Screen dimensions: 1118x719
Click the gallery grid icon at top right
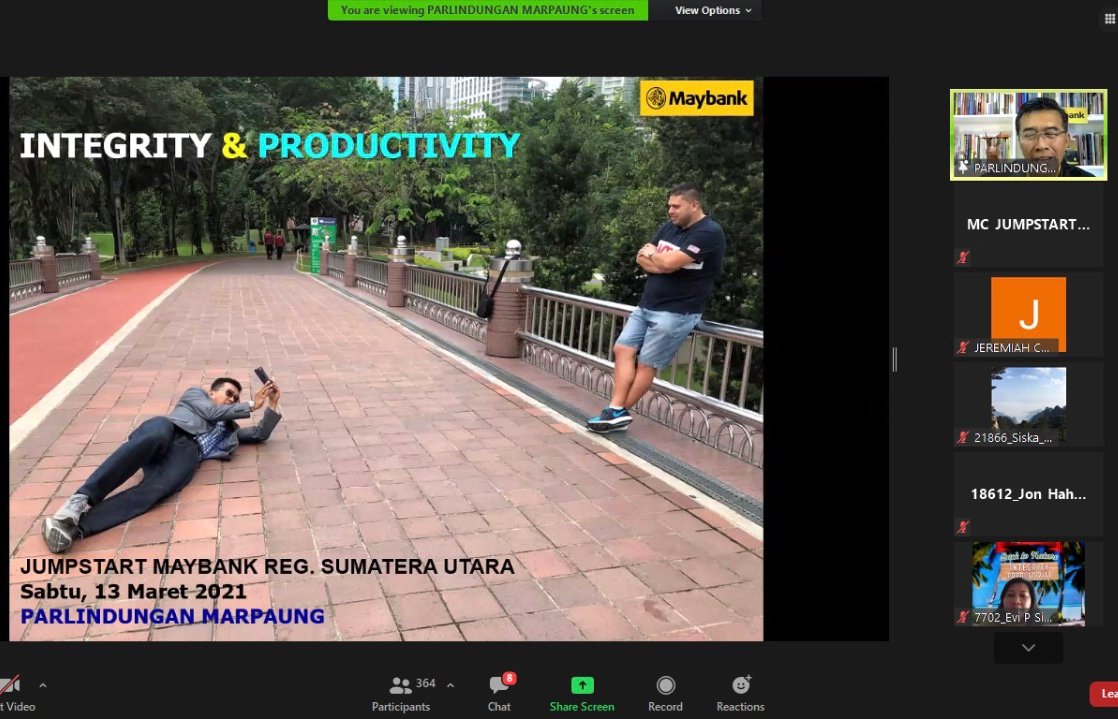(x=1110, y=19)
